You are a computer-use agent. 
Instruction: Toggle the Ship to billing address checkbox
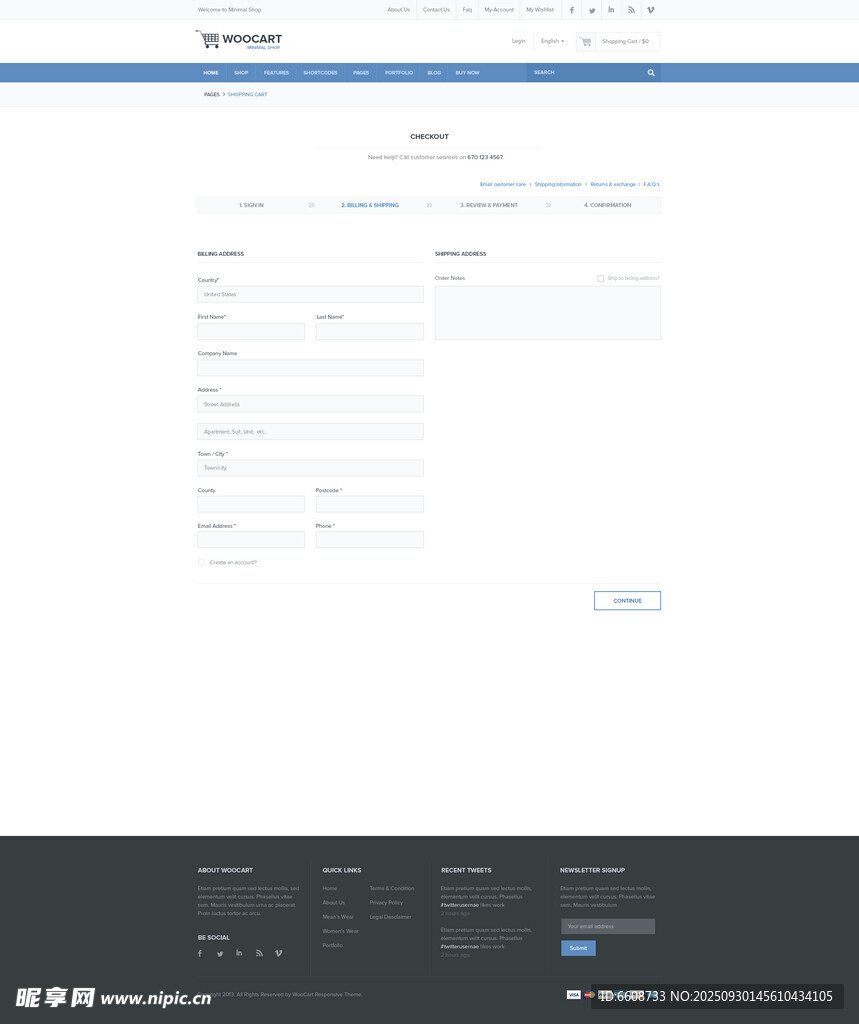point(600,278)
